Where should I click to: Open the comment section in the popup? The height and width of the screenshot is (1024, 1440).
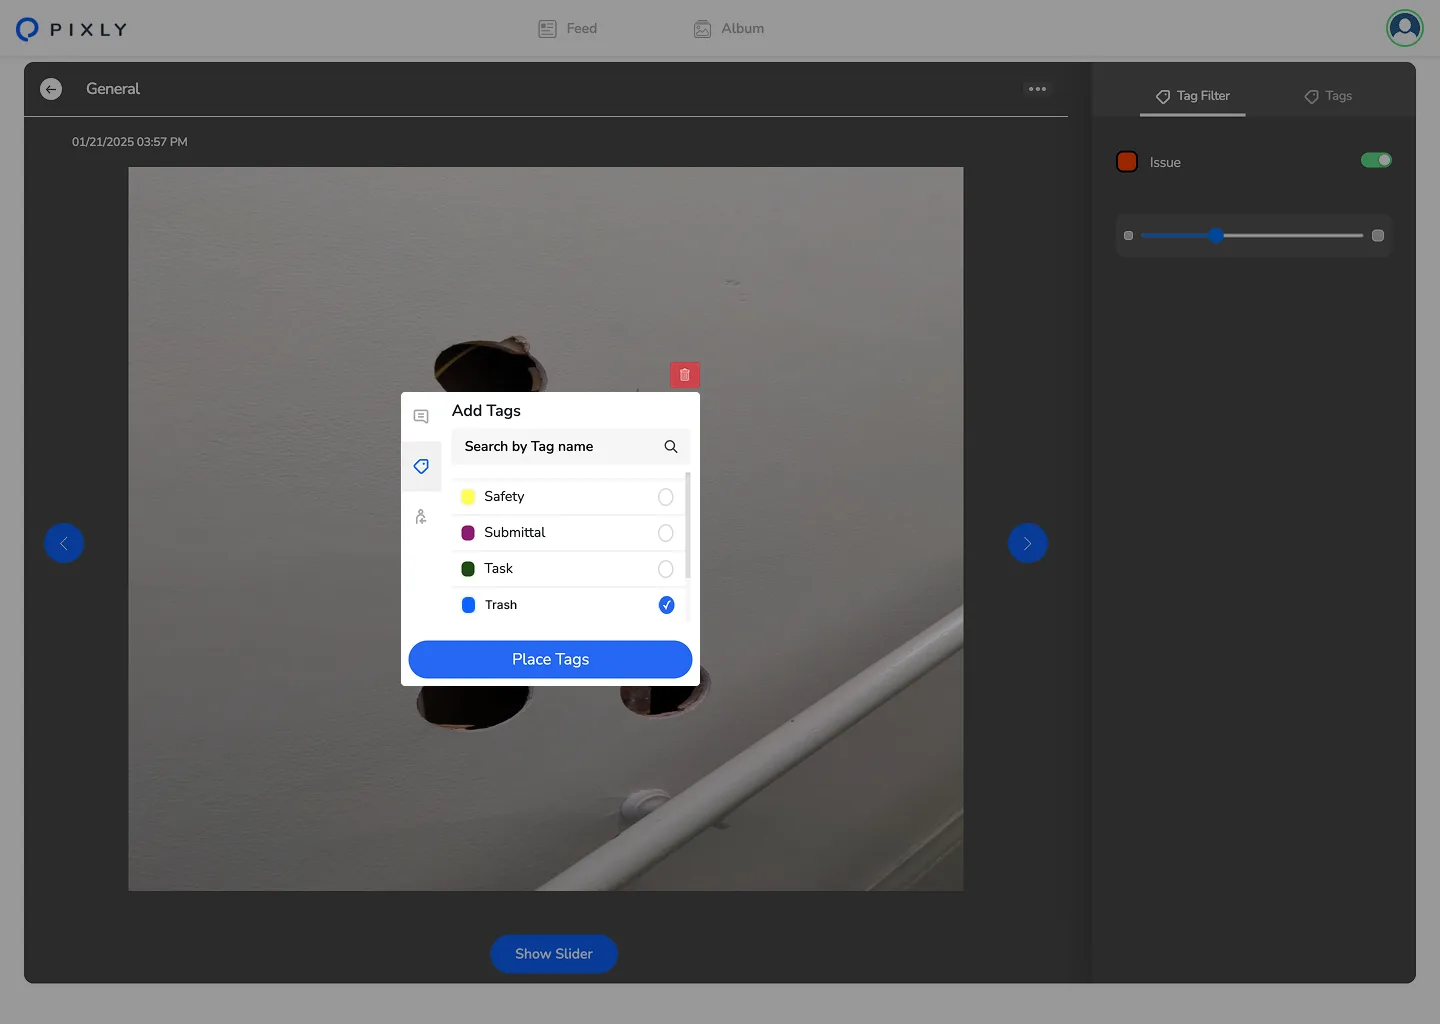(x=421, y=416)
